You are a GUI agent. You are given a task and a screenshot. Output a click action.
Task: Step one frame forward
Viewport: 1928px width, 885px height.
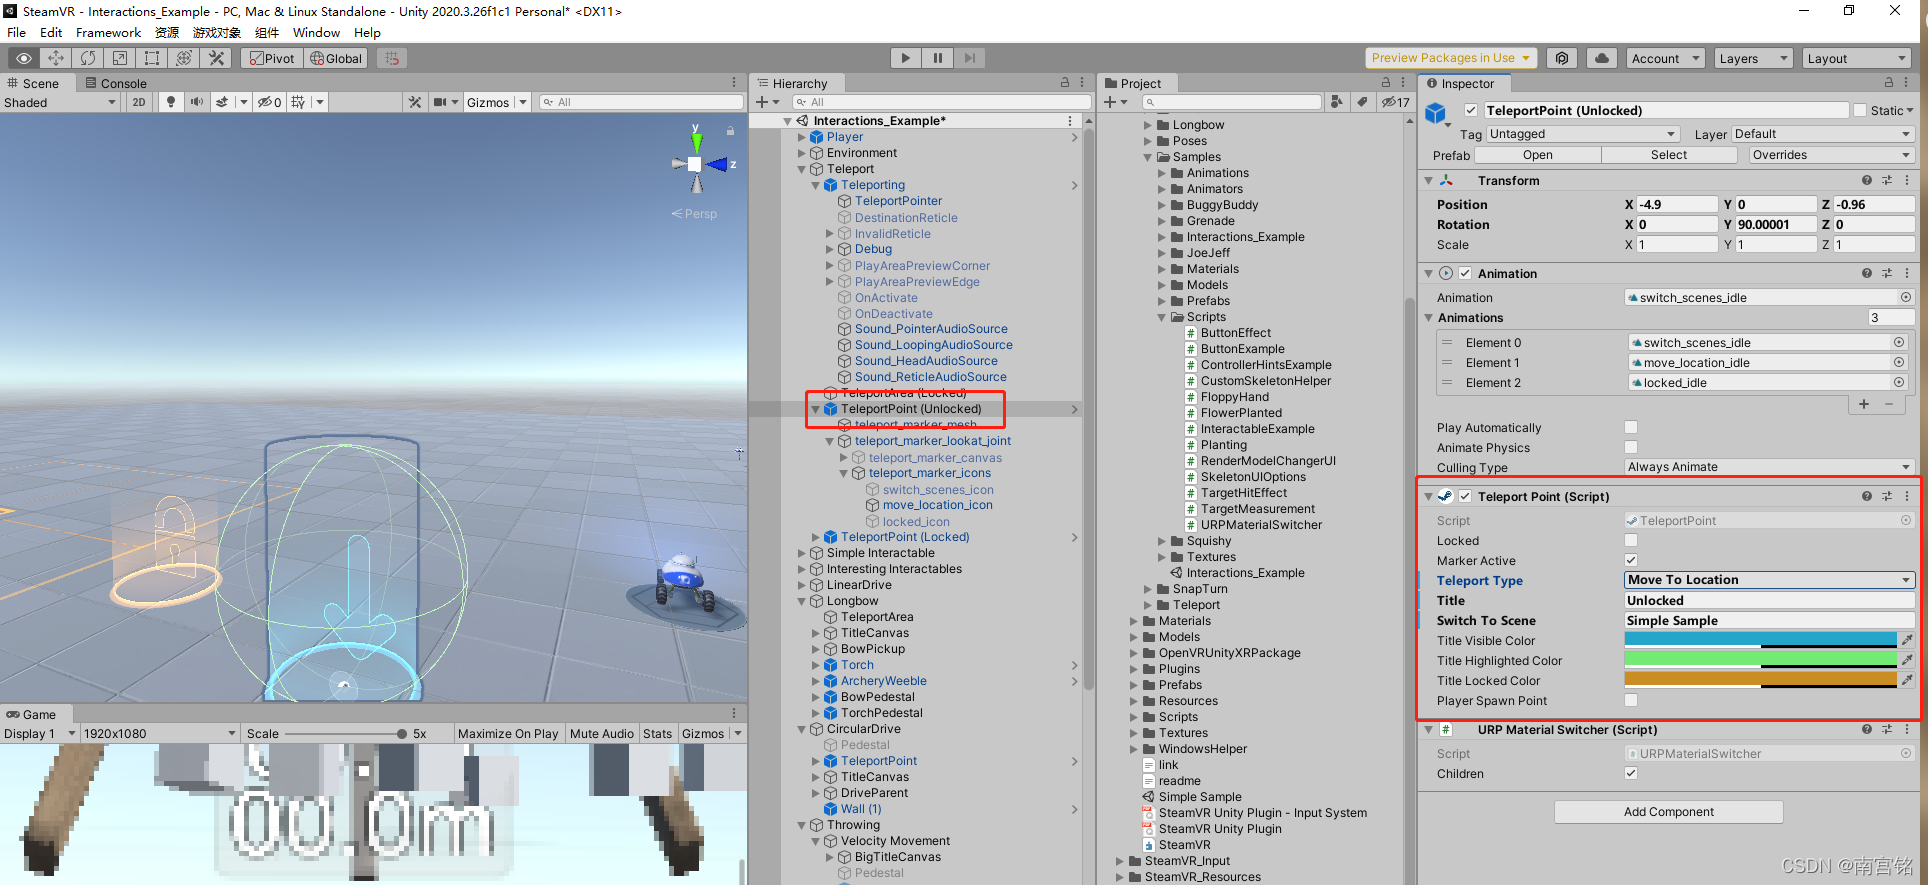[x=969, y=58]
